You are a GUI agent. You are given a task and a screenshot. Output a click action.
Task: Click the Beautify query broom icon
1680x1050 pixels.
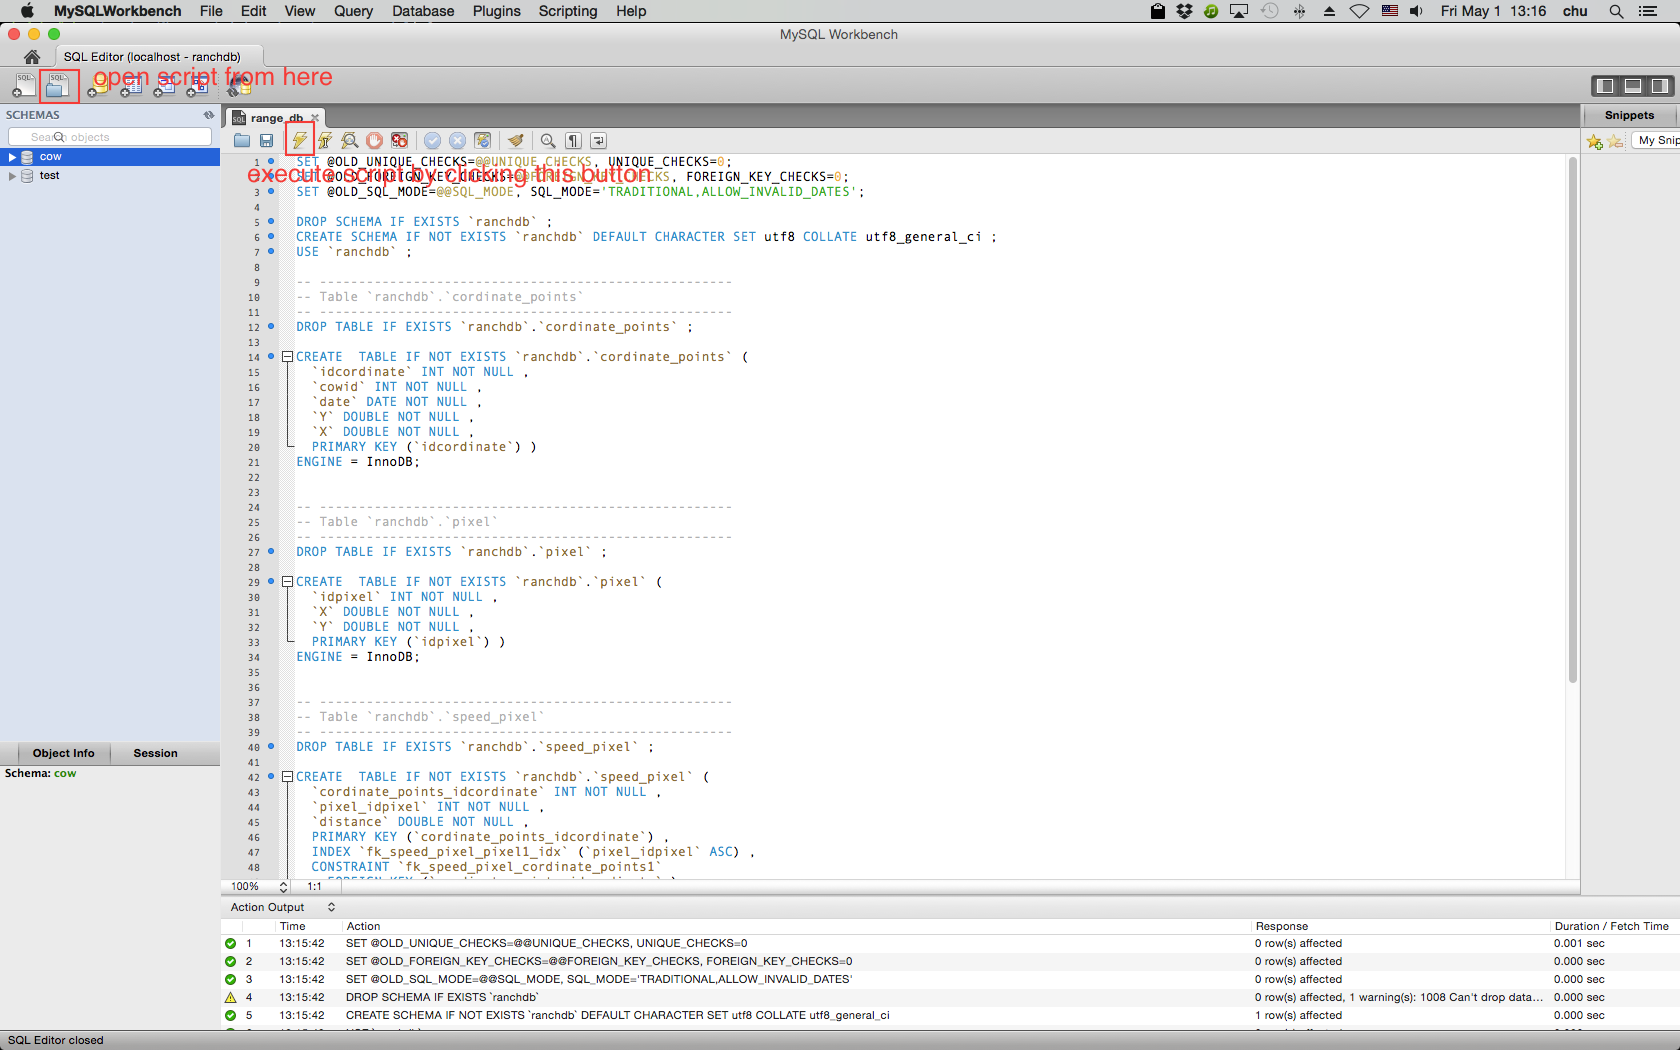pos(515,141)
